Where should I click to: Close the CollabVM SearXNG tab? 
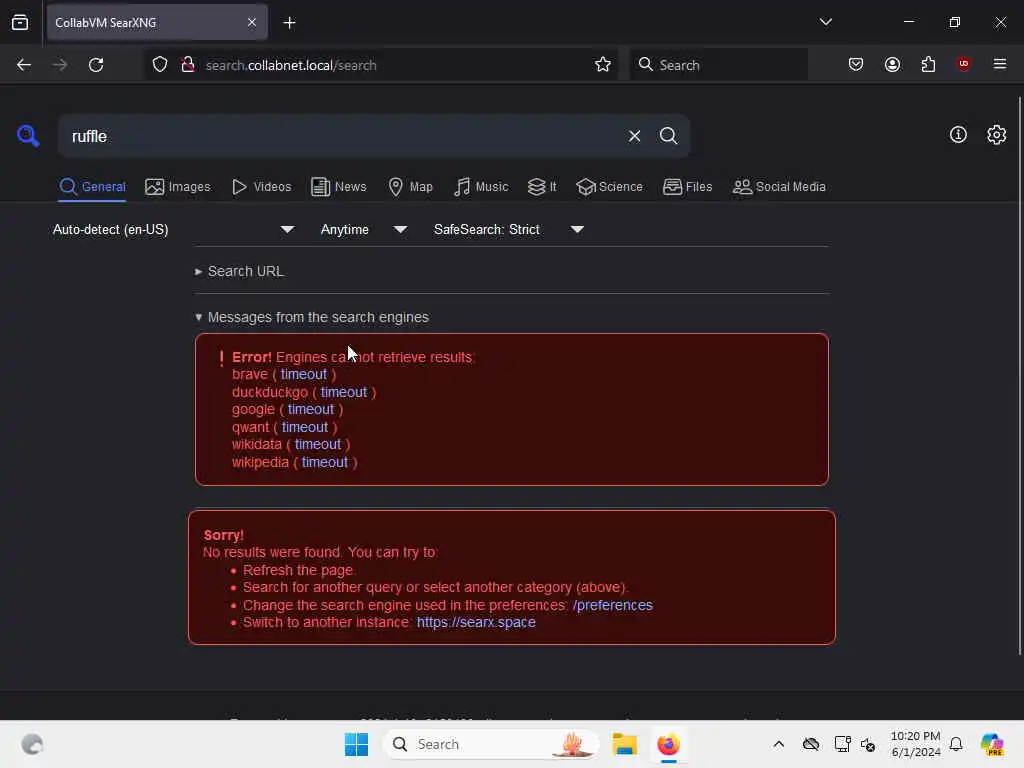[252, 23]
